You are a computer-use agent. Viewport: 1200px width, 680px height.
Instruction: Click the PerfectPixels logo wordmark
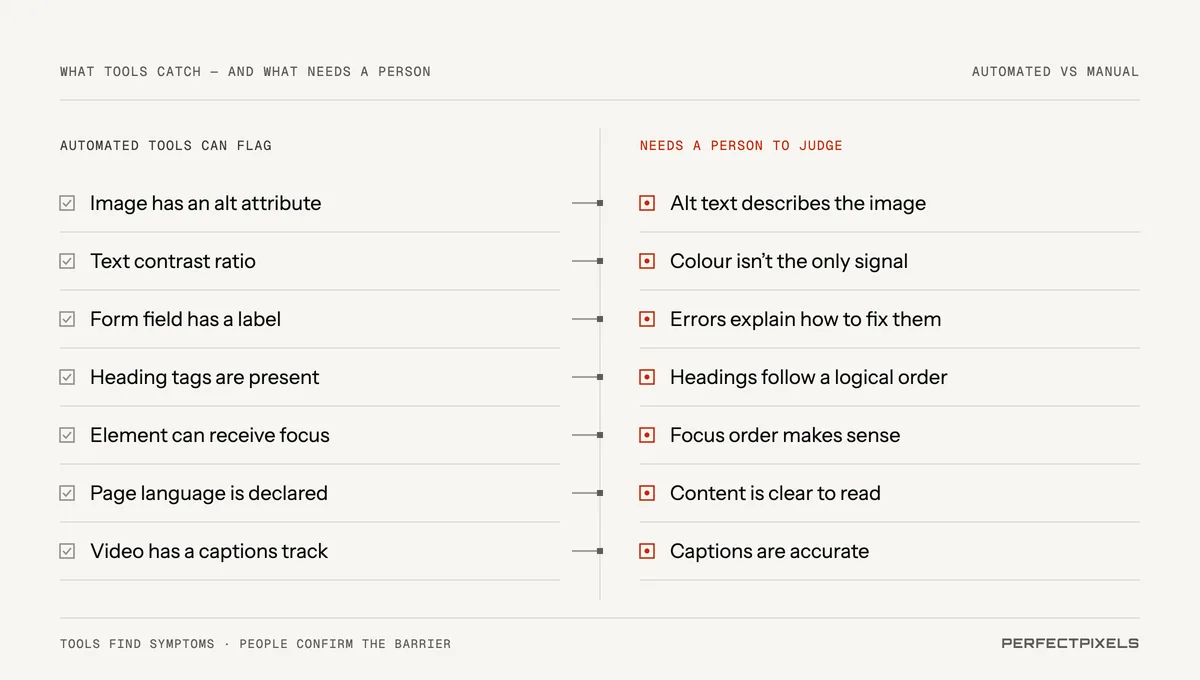tap(1070, 643)
